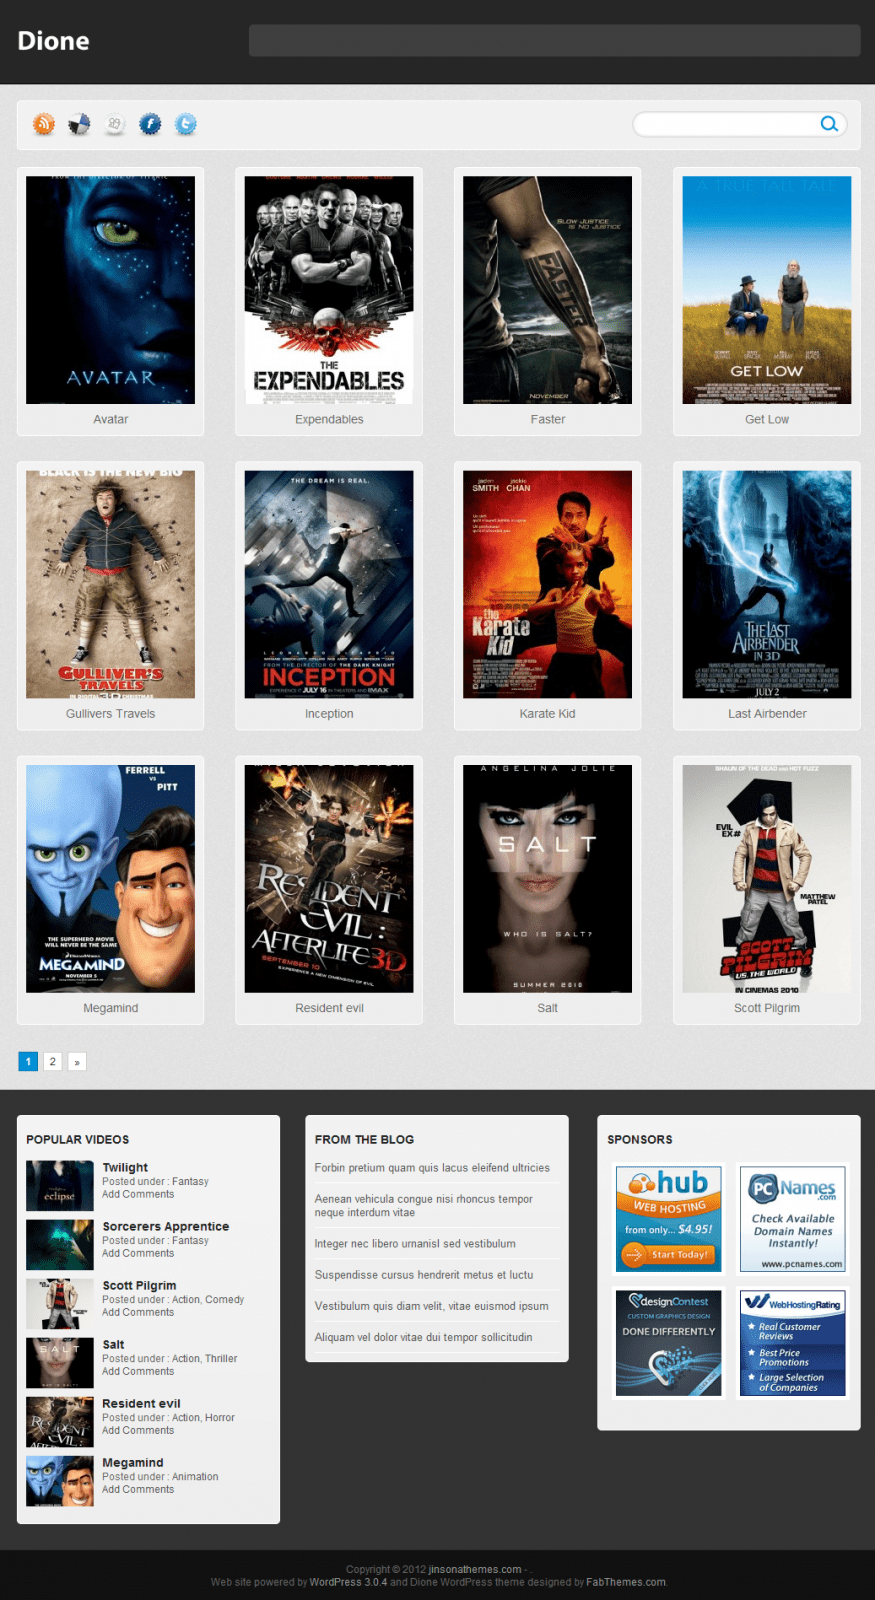The width and height of the screenshot is (875, 1600).
Task: Click Fantasy category under Twilight
Action: pos(190,1182)
